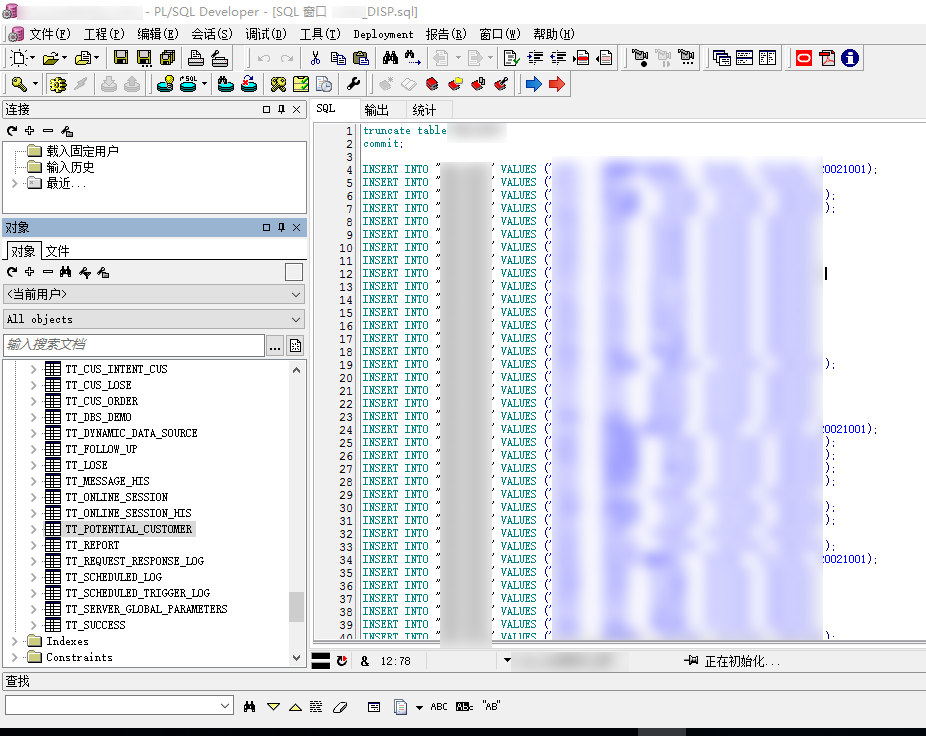
Task: Click the Save All stacked disks icon
Action: point(167,58)
